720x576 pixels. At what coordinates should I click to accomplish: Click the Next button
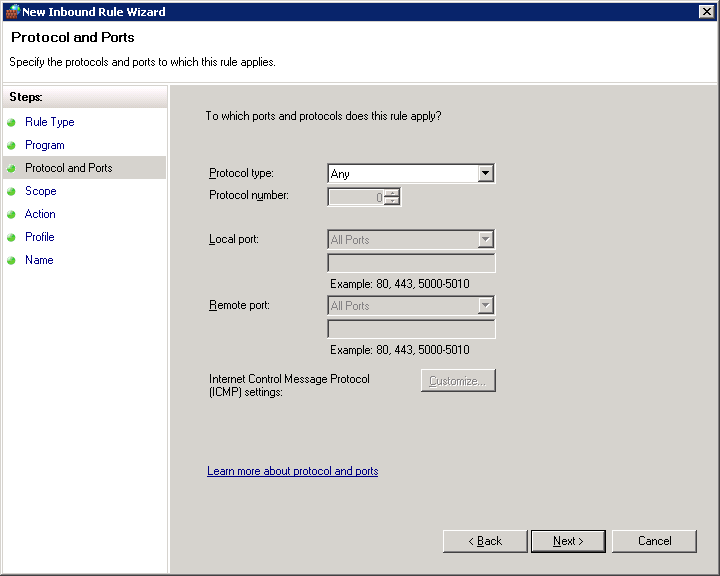pos(568,541)
